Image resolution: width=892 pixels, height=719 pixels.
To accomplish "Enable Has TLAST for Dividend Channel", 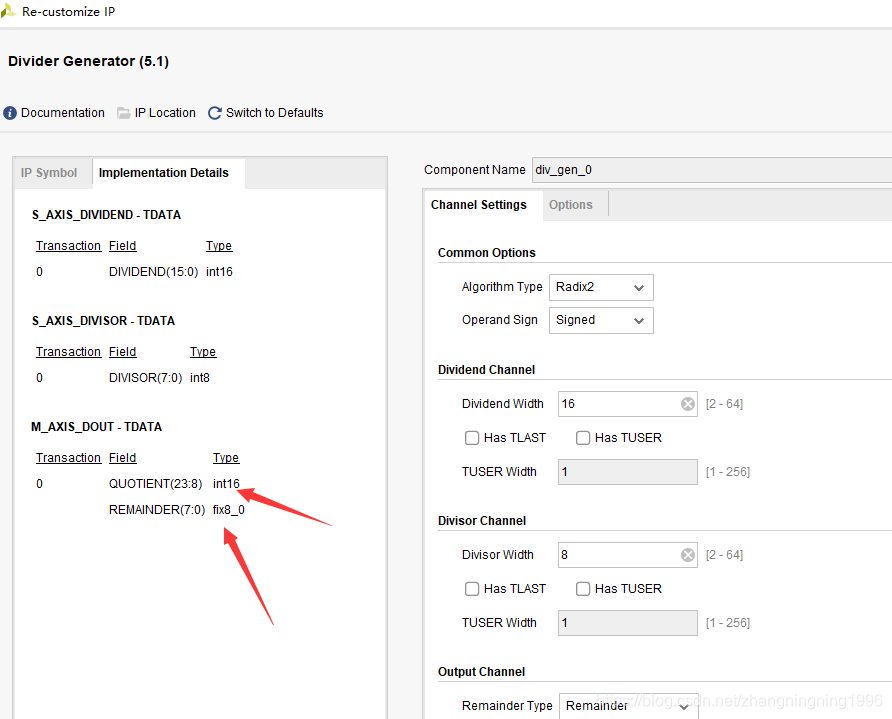I will (x=472, y=437).
